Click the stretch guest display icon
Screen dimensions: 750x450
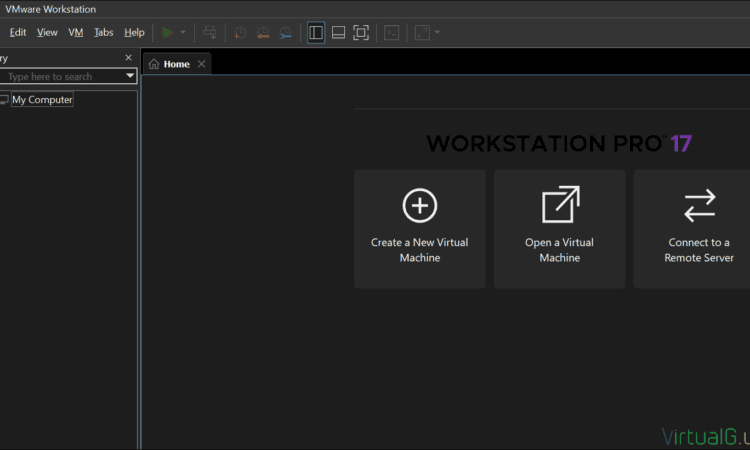[422, 32]
